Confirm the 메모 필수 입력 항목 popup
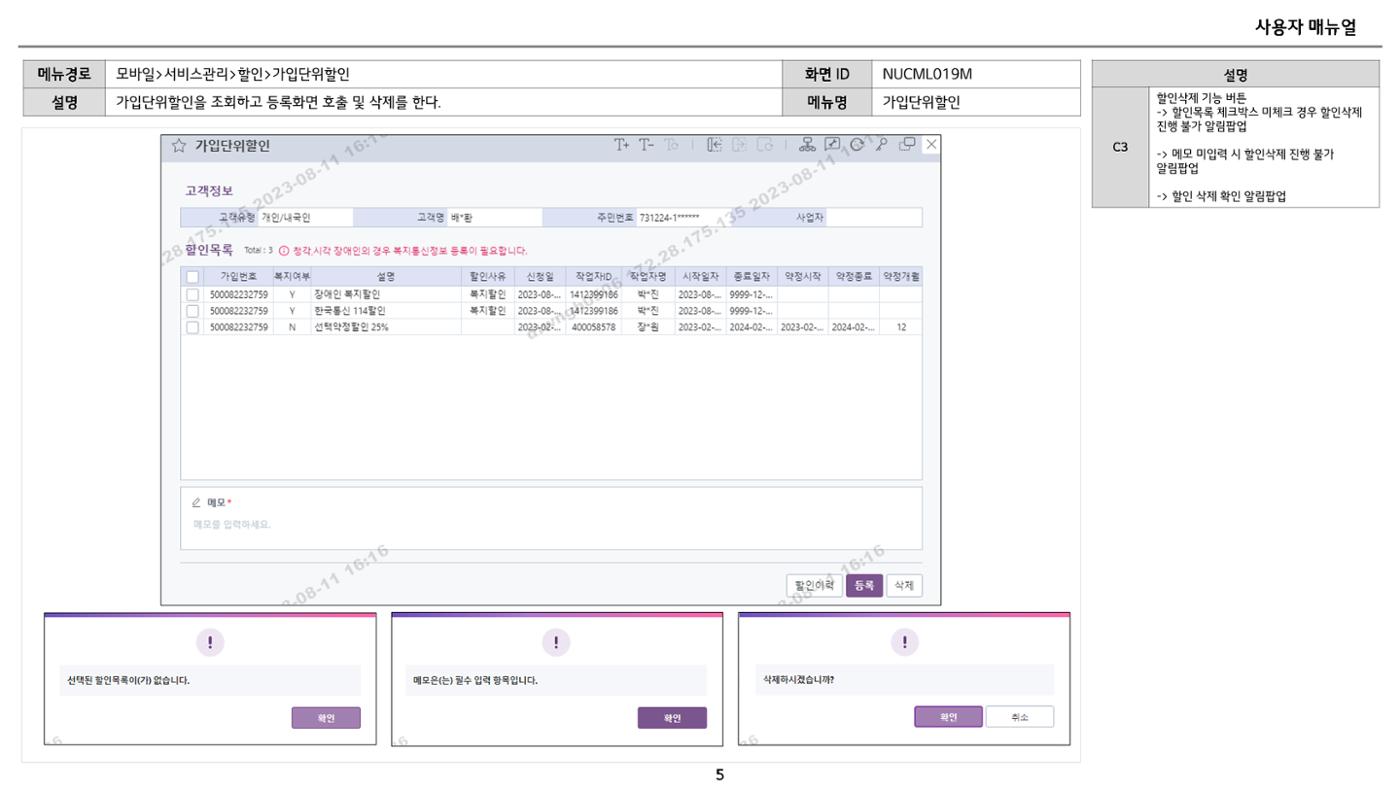Screen dimensions: 1400x788 point(672,717)
